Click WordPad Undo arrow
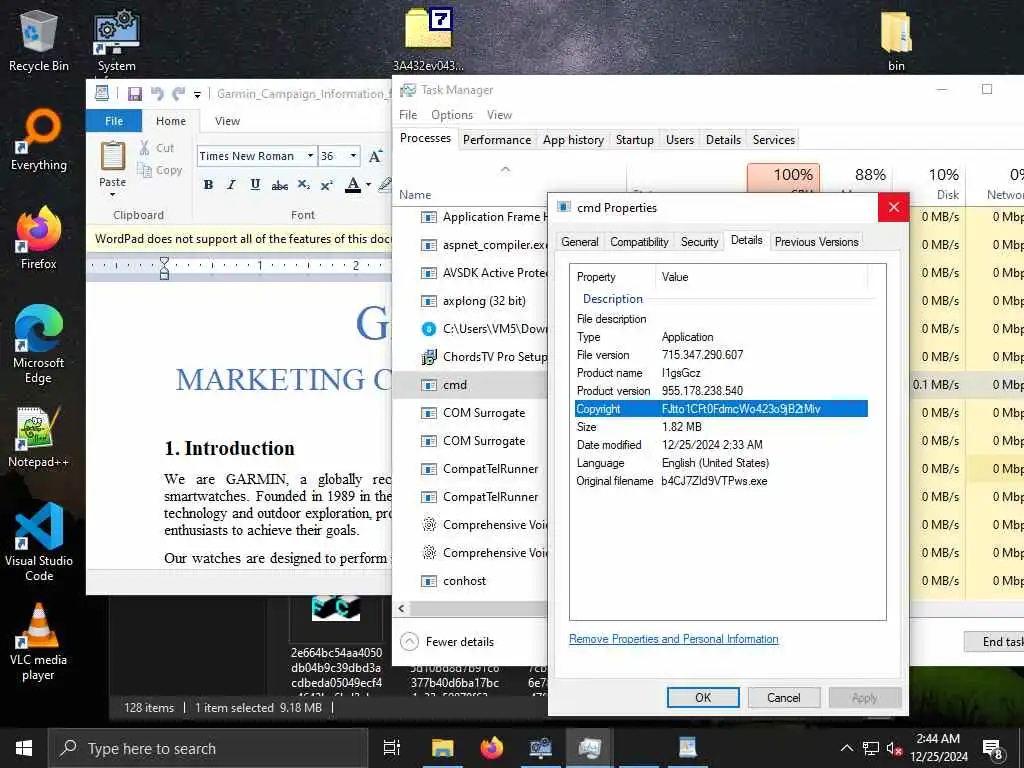 (157, 93)
